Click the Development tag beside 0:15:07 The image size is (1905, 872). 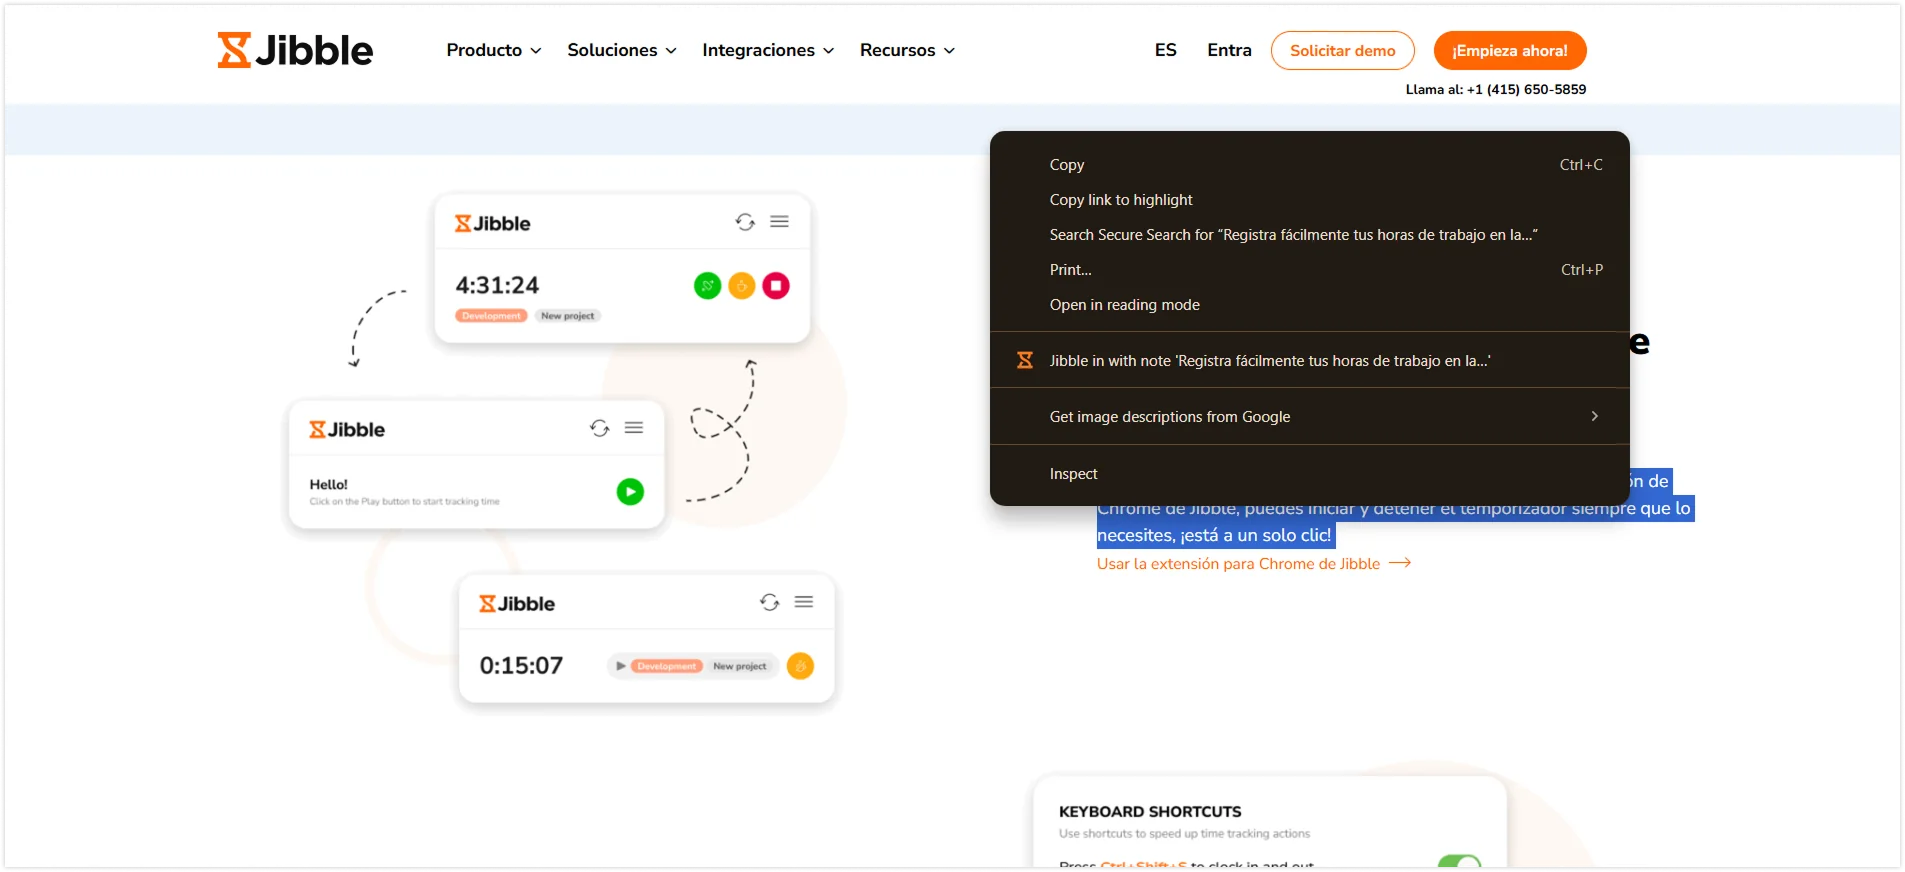[x=667, y=666]
